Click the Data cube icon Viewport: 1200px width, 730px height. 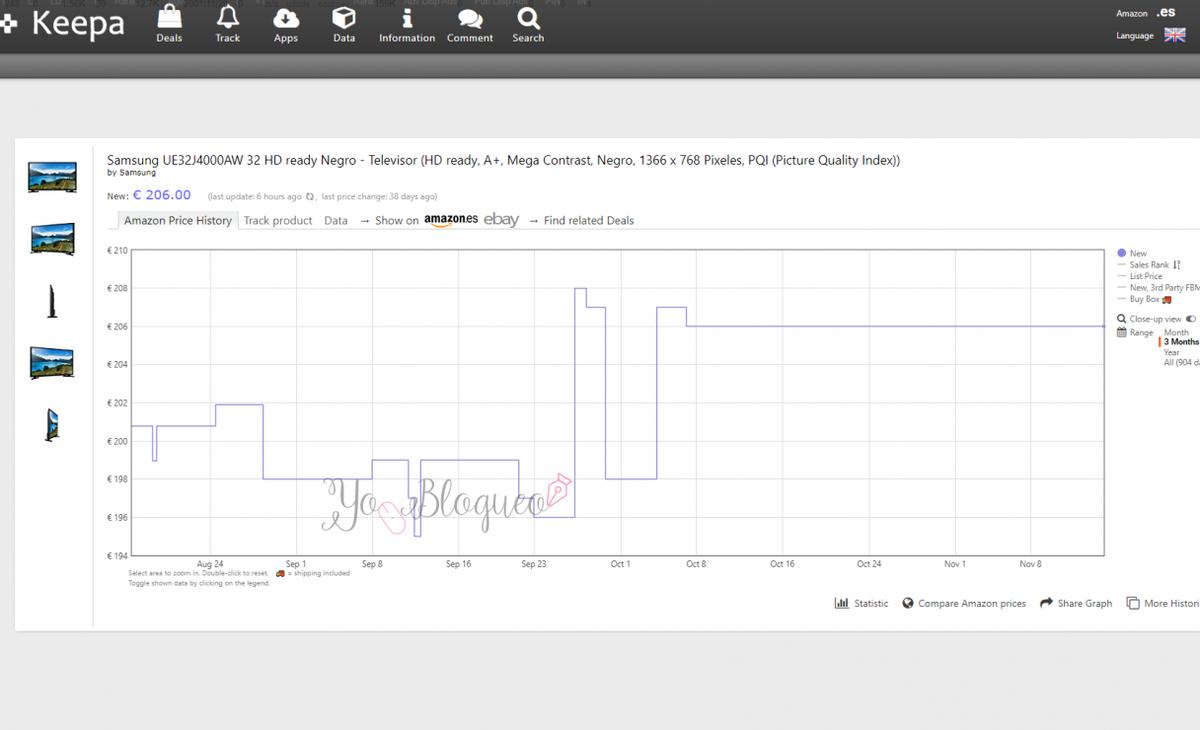click(x=344, y=18)
